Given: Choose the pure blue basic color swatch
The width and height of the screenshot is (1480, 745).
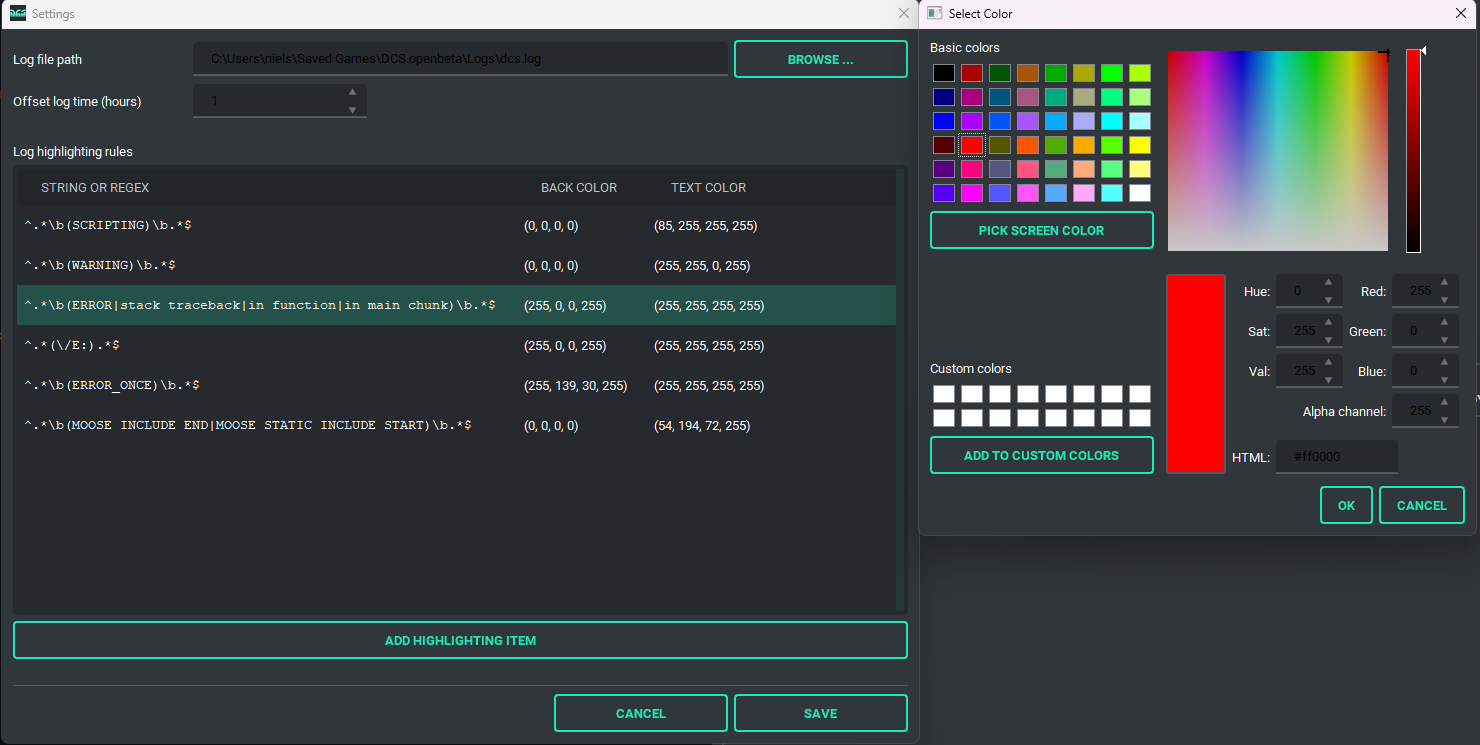Looking at the screenshot, I should pos(944,121).
